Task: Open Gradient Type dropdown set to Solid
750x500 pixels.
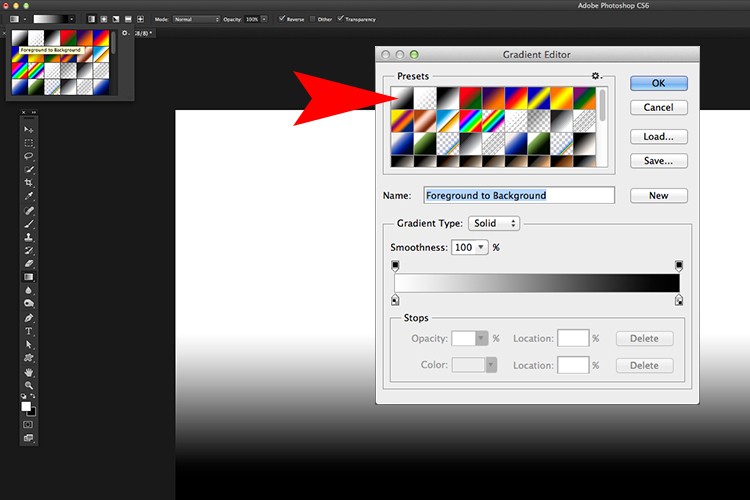Action: [494, 223]
